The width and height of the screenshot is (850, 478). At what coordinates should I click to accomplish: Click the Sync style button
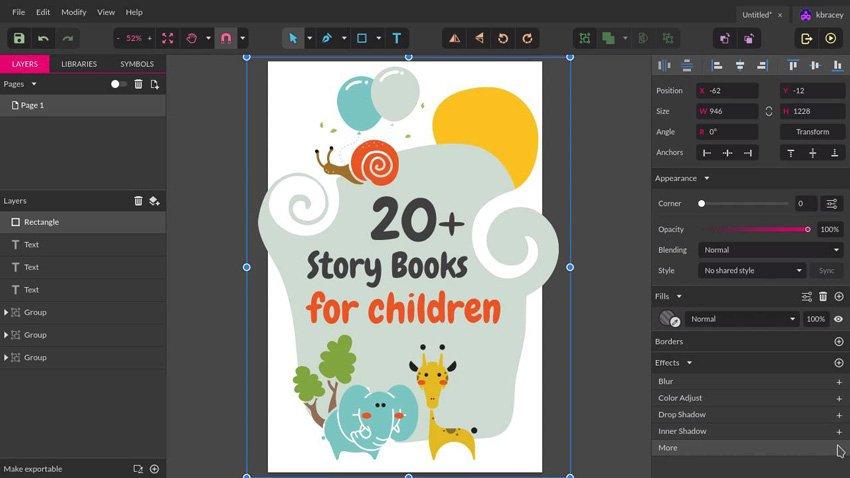pos(826,270)
